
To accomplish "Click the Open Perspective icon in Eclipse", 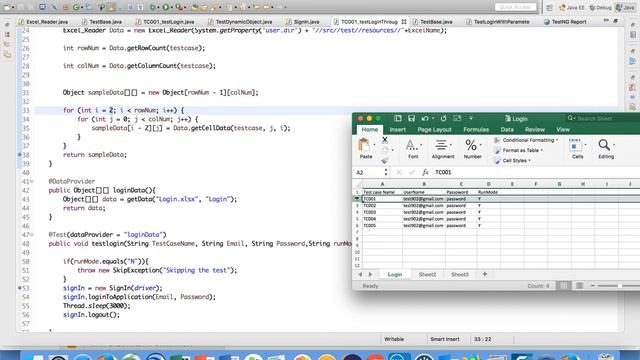I will (549, 7).
